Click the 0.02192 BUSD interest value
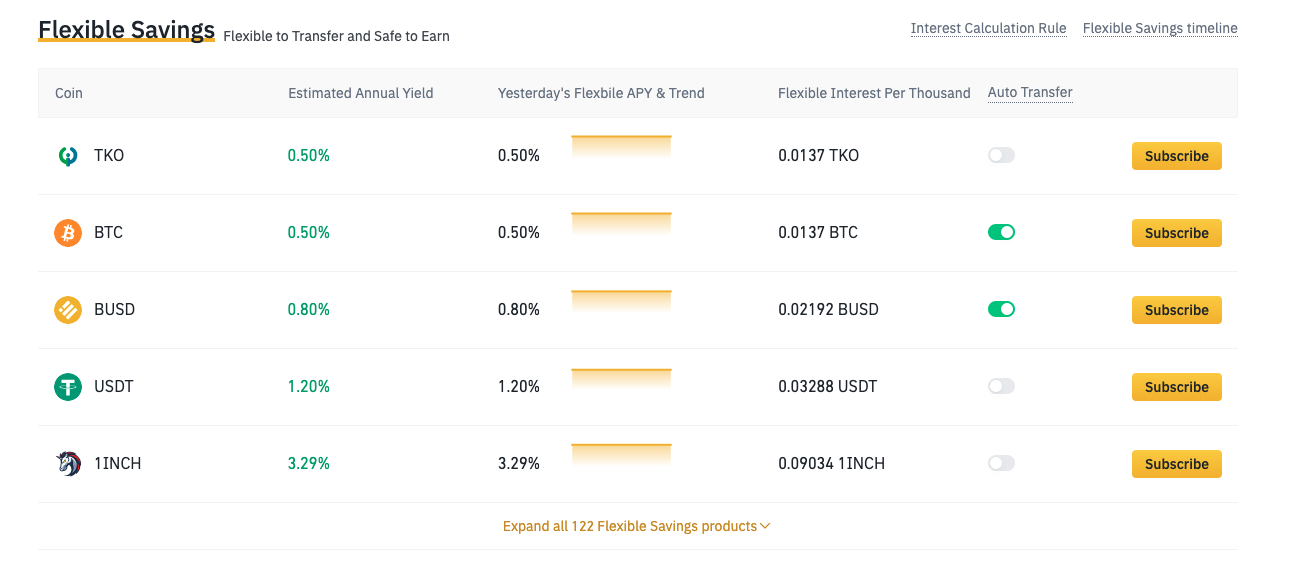Viewport: 1290px width, 567px height. click(828, 310)
